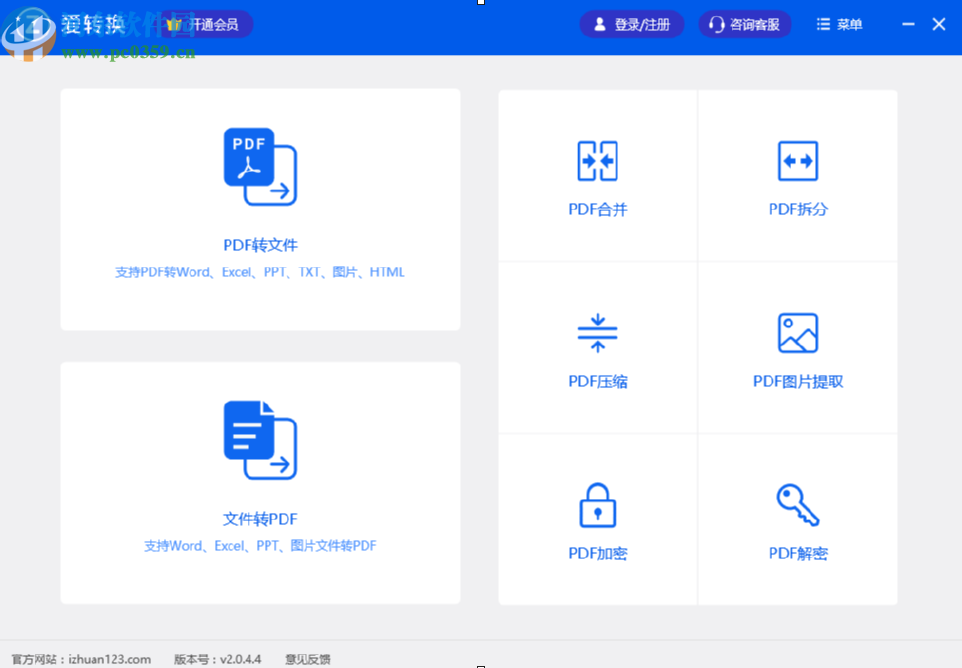Select the PDF加密 encryption tool
This screenshot has height=668, width=962.
(x=597, y=520)
